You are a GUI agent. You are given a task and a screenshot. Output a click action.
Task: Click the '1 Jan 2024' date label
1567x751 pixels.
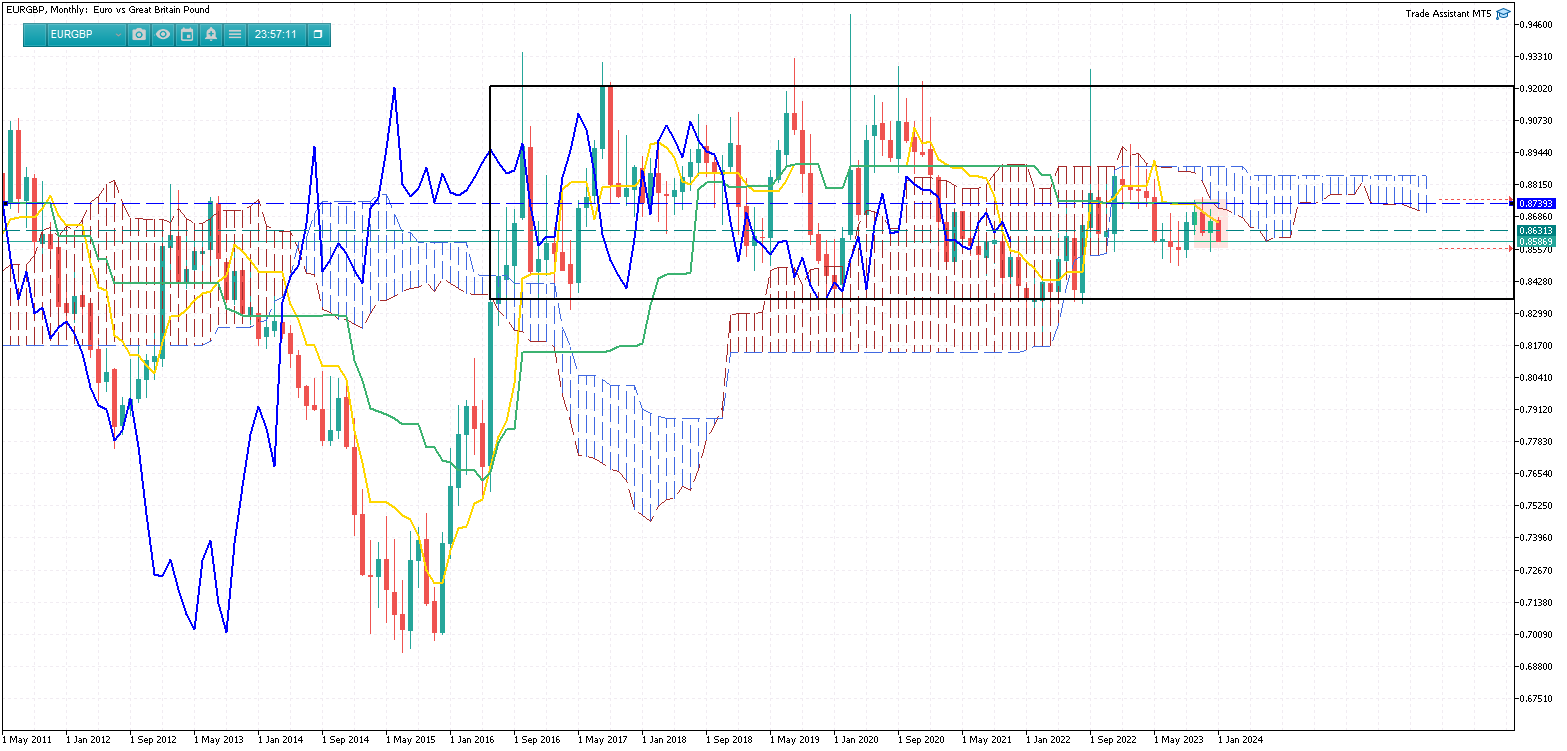point(1240,741)
